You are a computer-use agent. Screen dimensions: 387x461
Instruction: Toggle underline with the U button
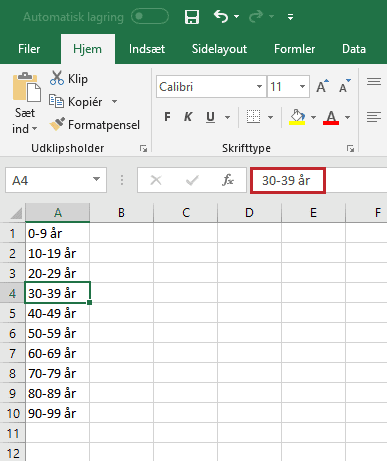tap(210, 117)
